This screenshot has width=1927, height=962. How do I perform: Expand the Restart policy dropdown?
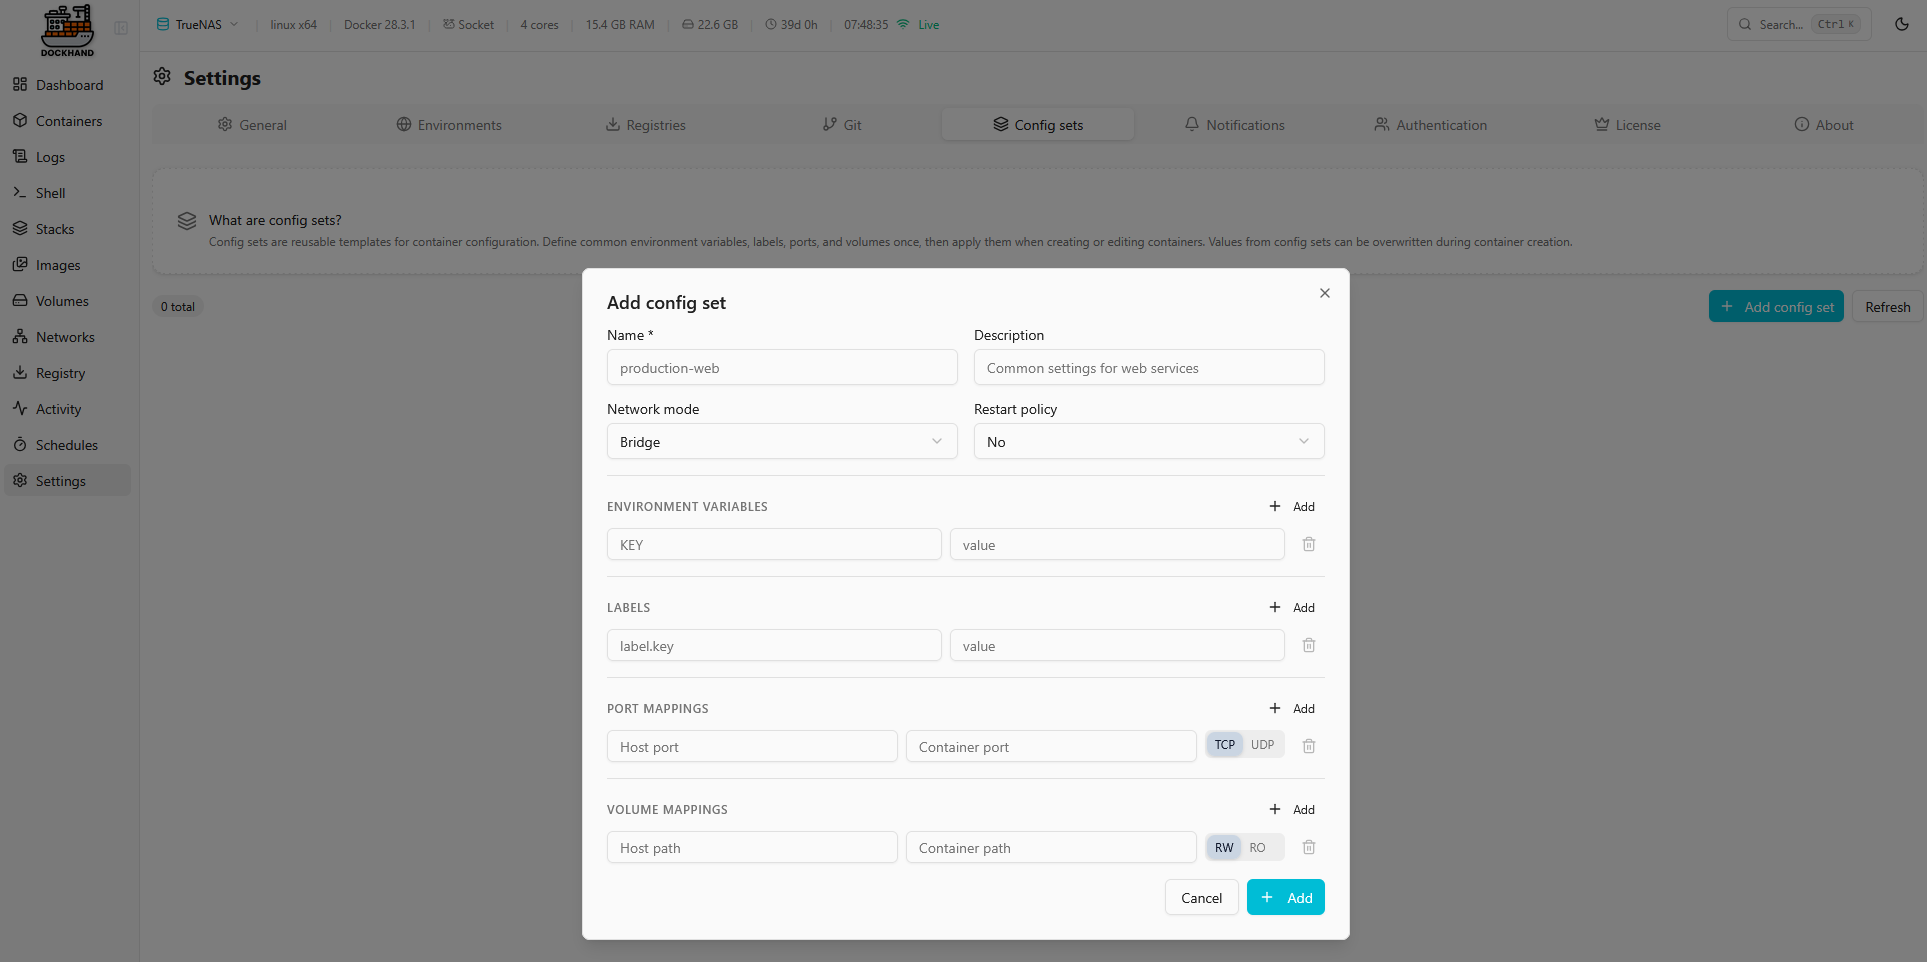[1148, 442]
